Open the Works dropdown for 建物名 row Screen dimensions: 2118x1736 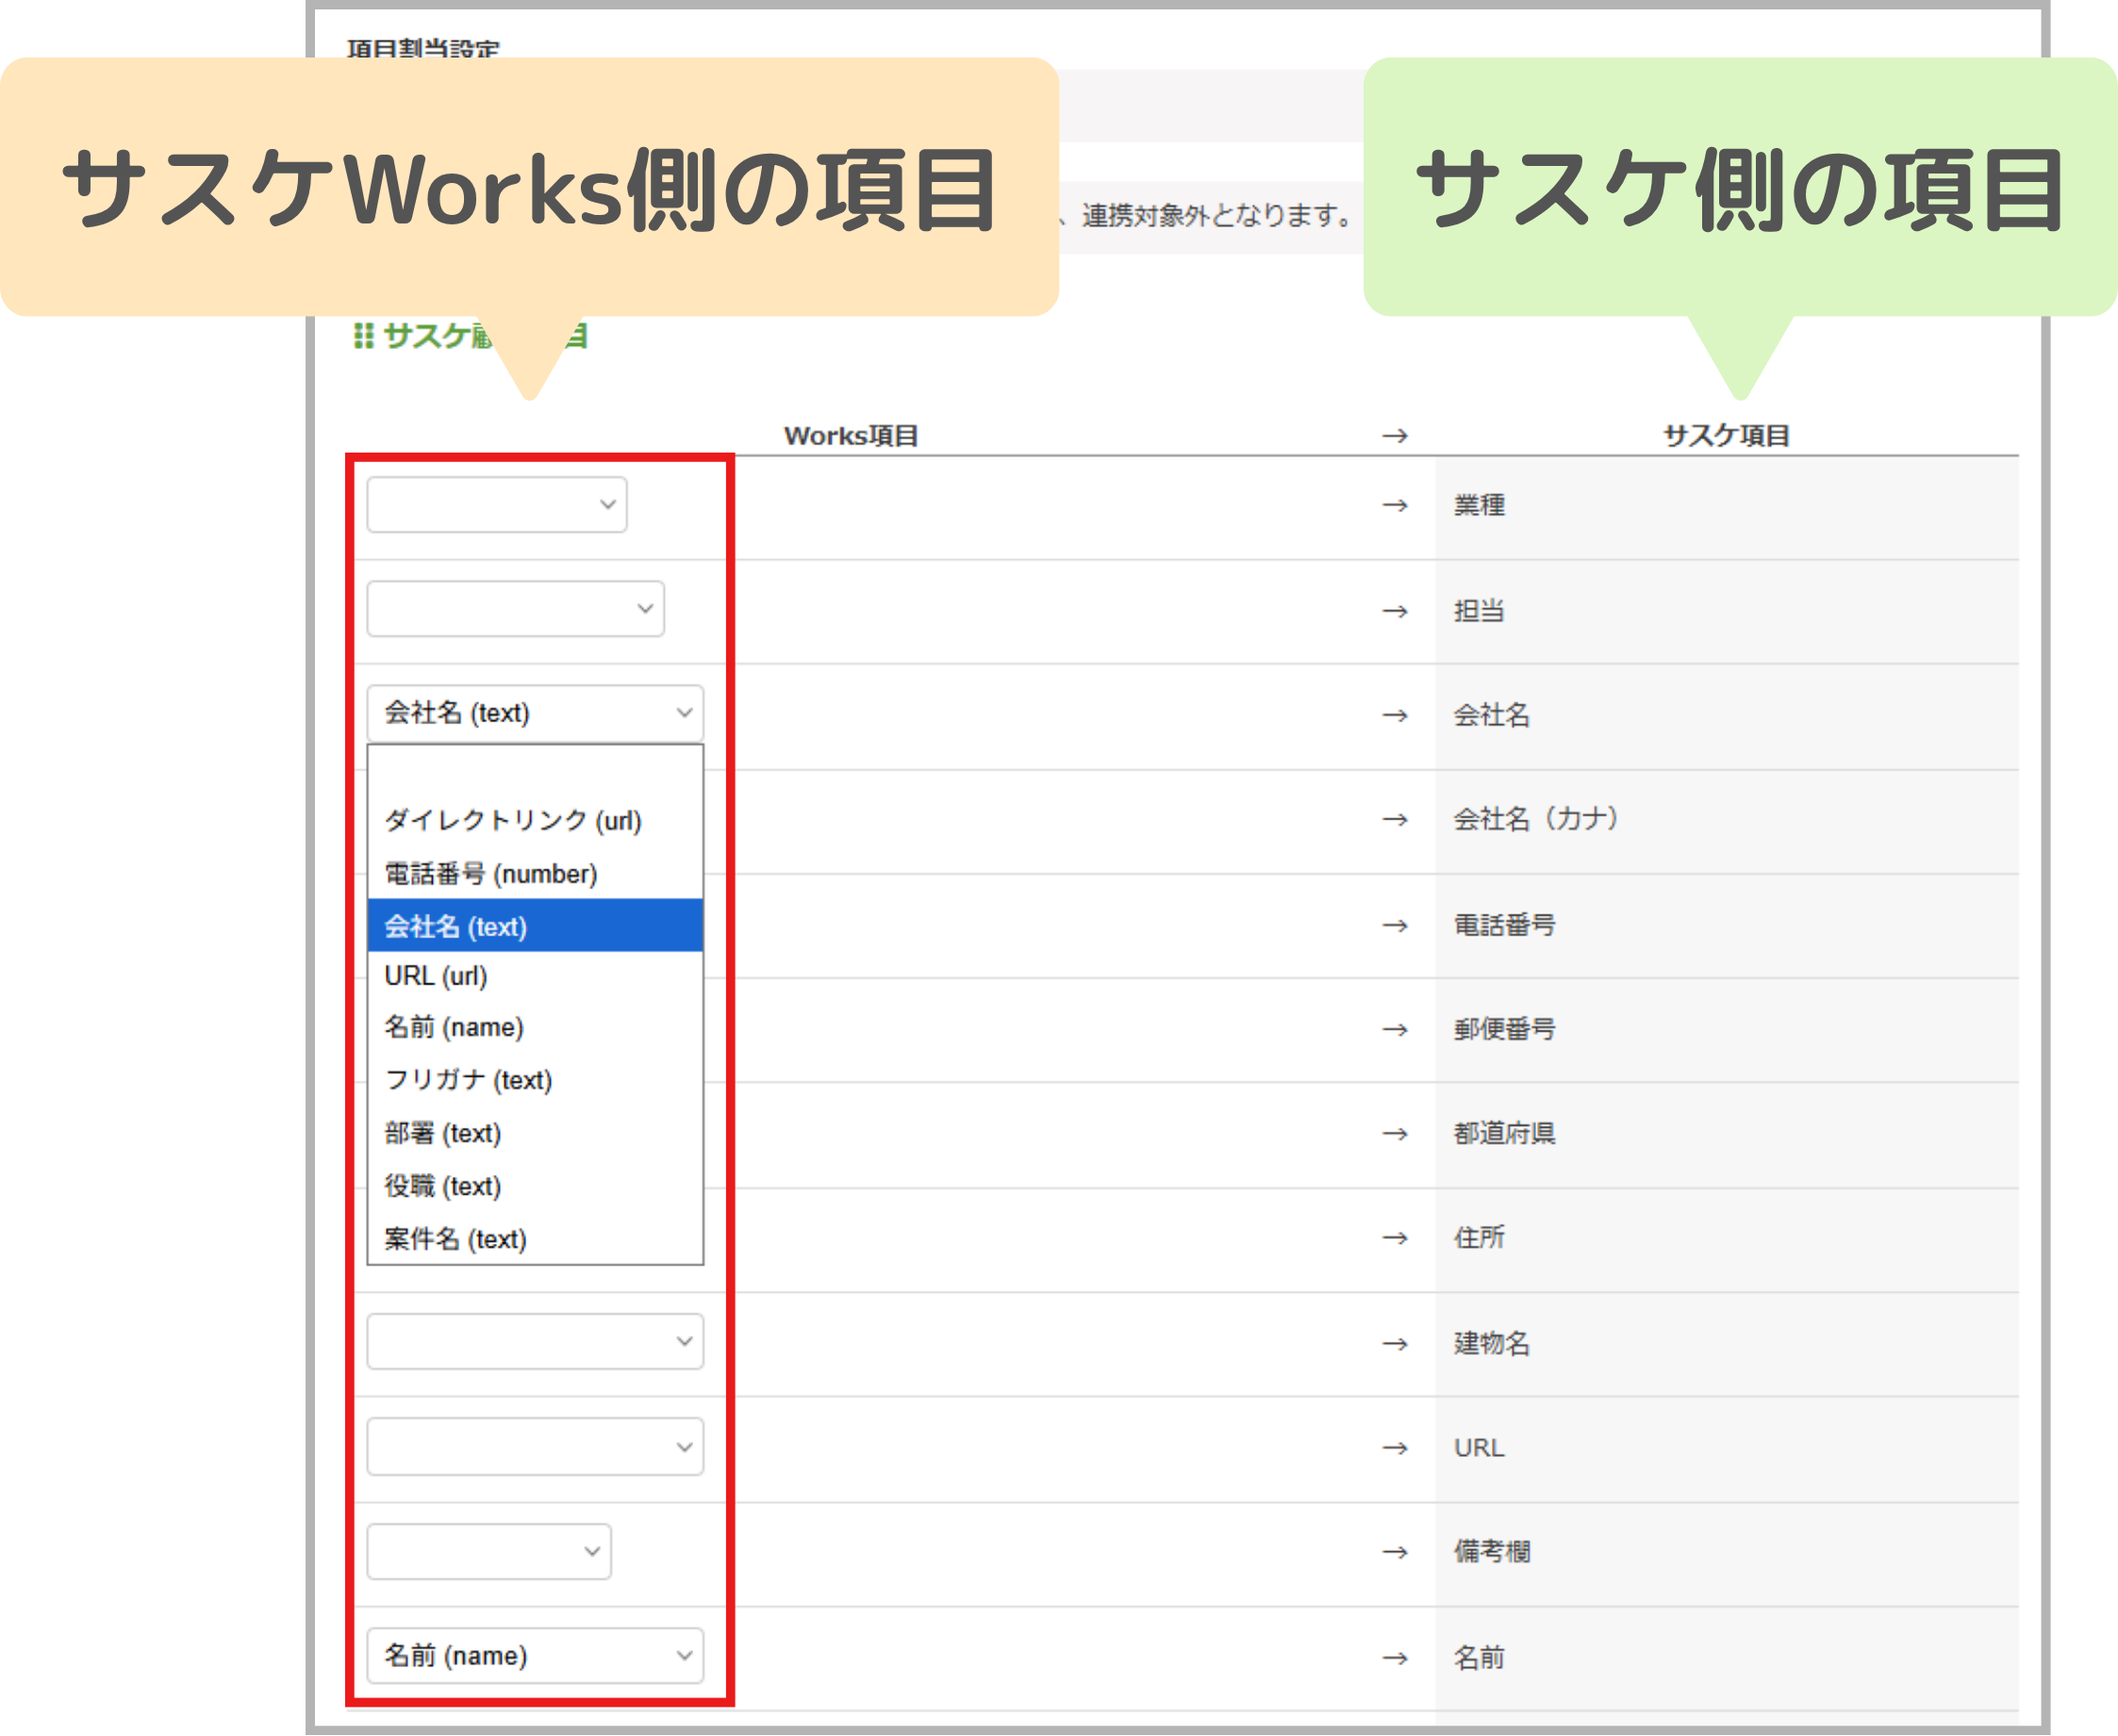point(535,1341)
